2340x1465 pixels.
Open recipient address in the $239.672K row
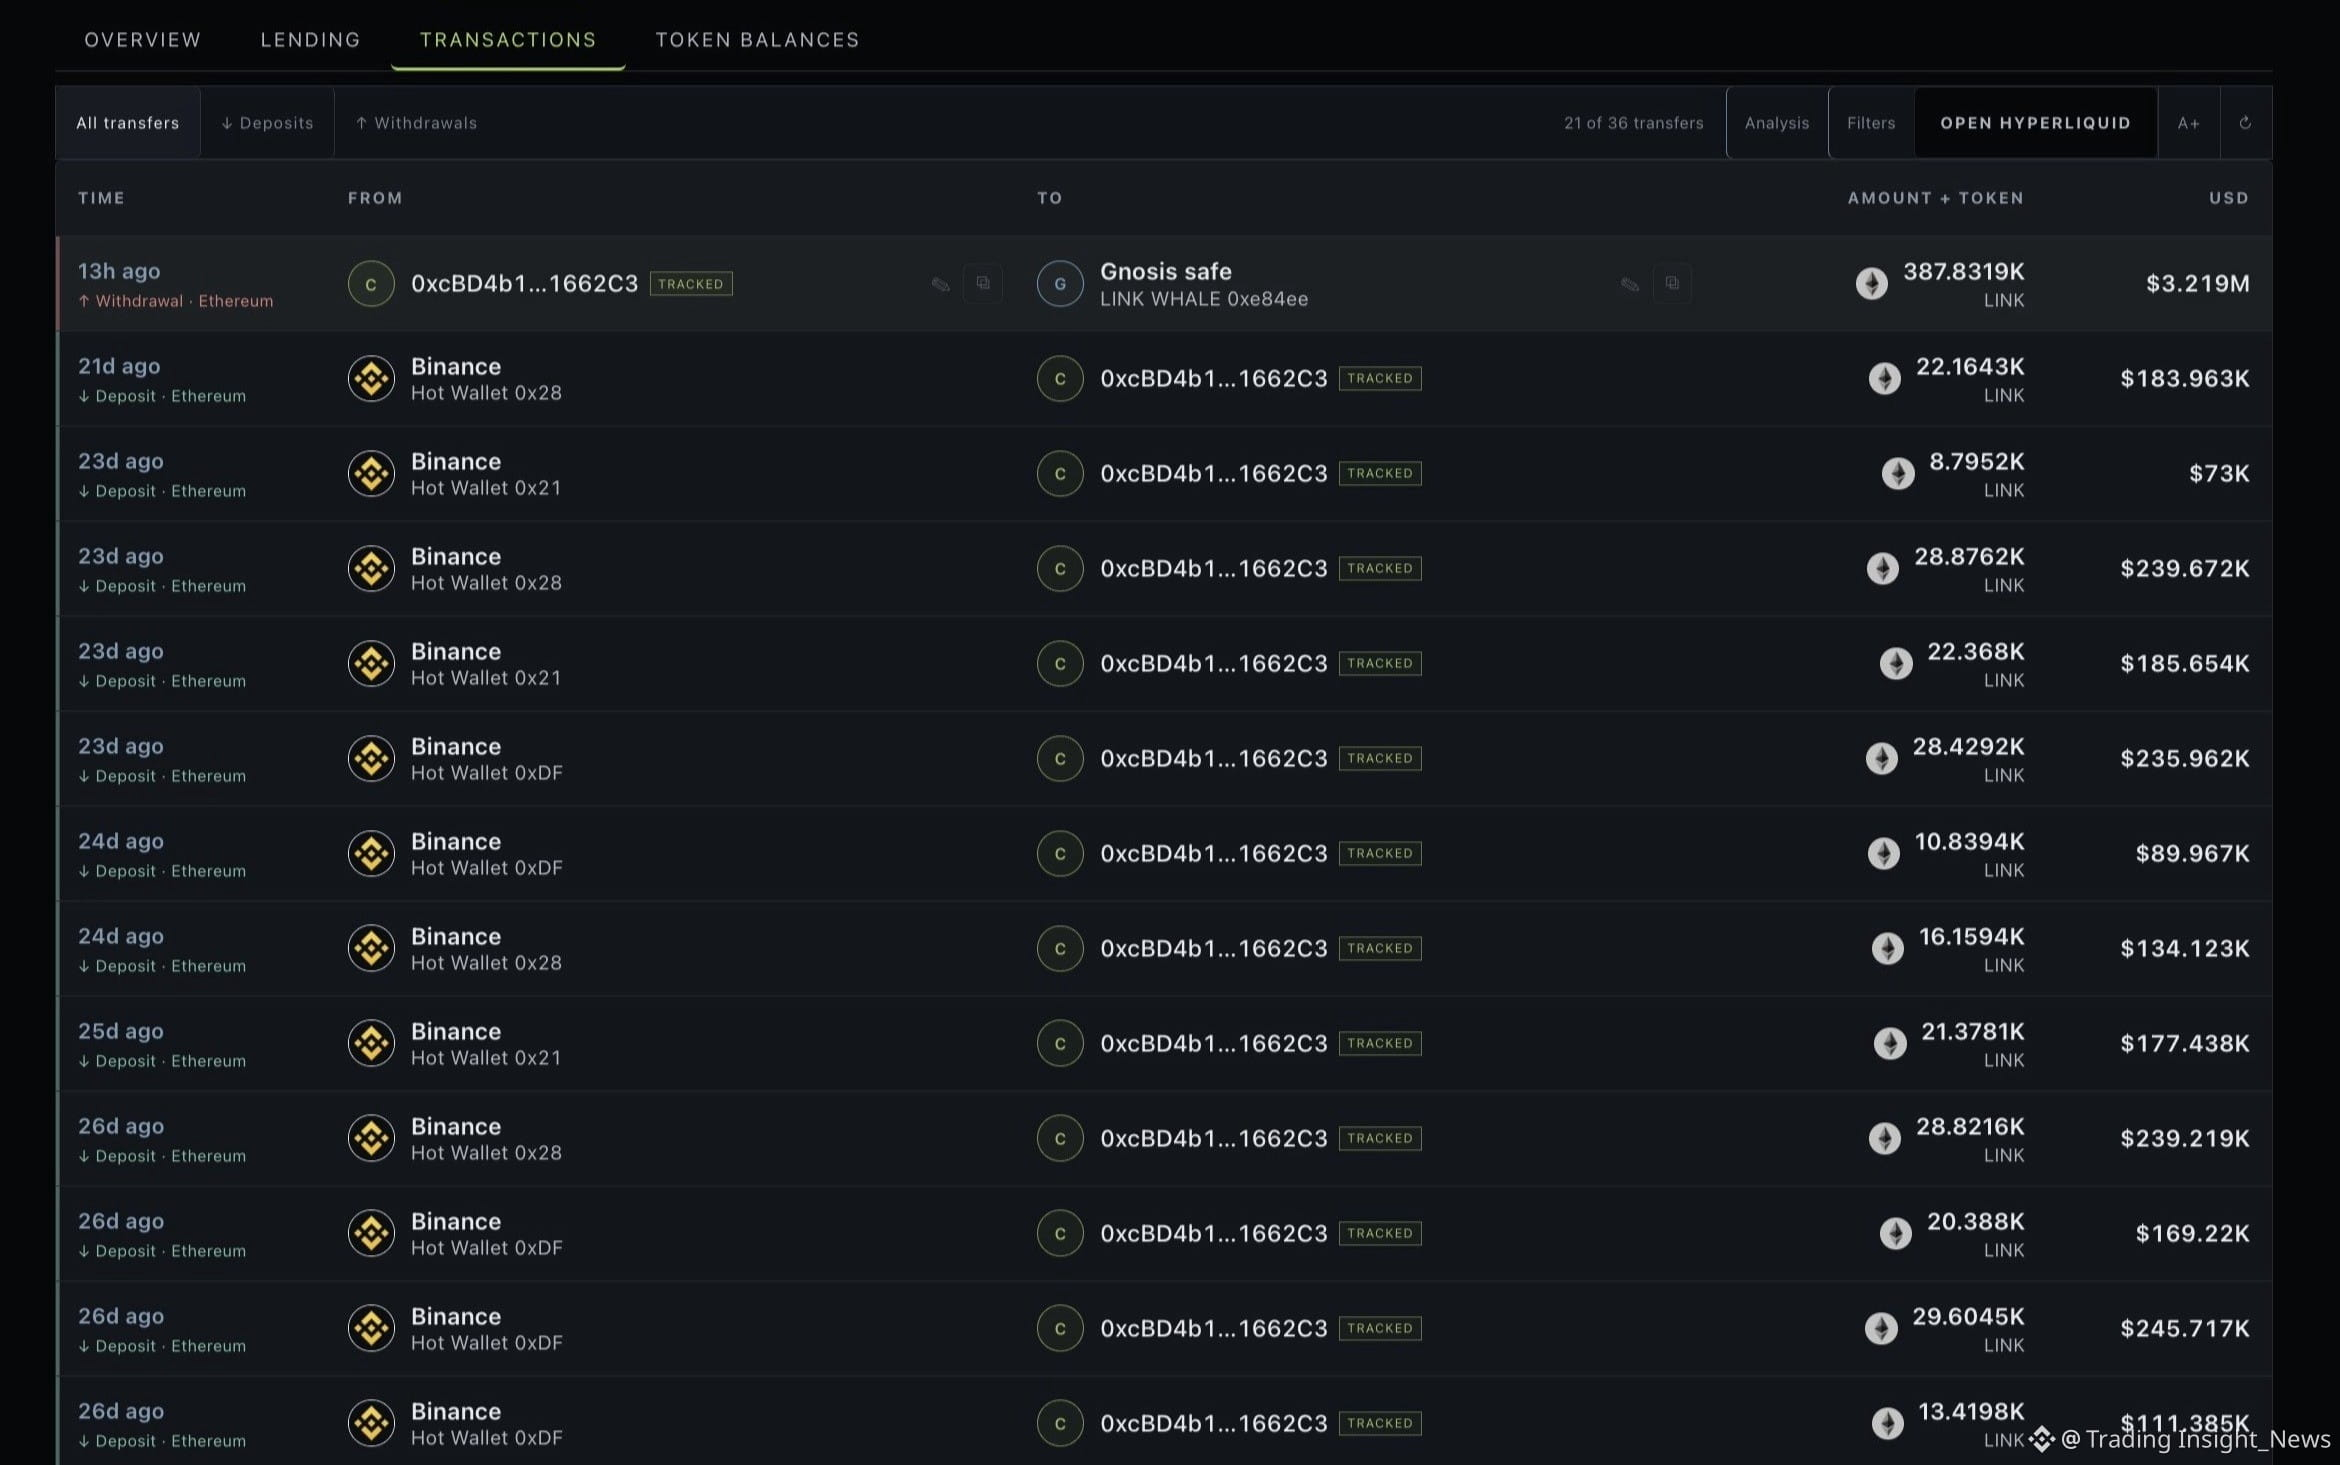click(x=1213, y=569)
